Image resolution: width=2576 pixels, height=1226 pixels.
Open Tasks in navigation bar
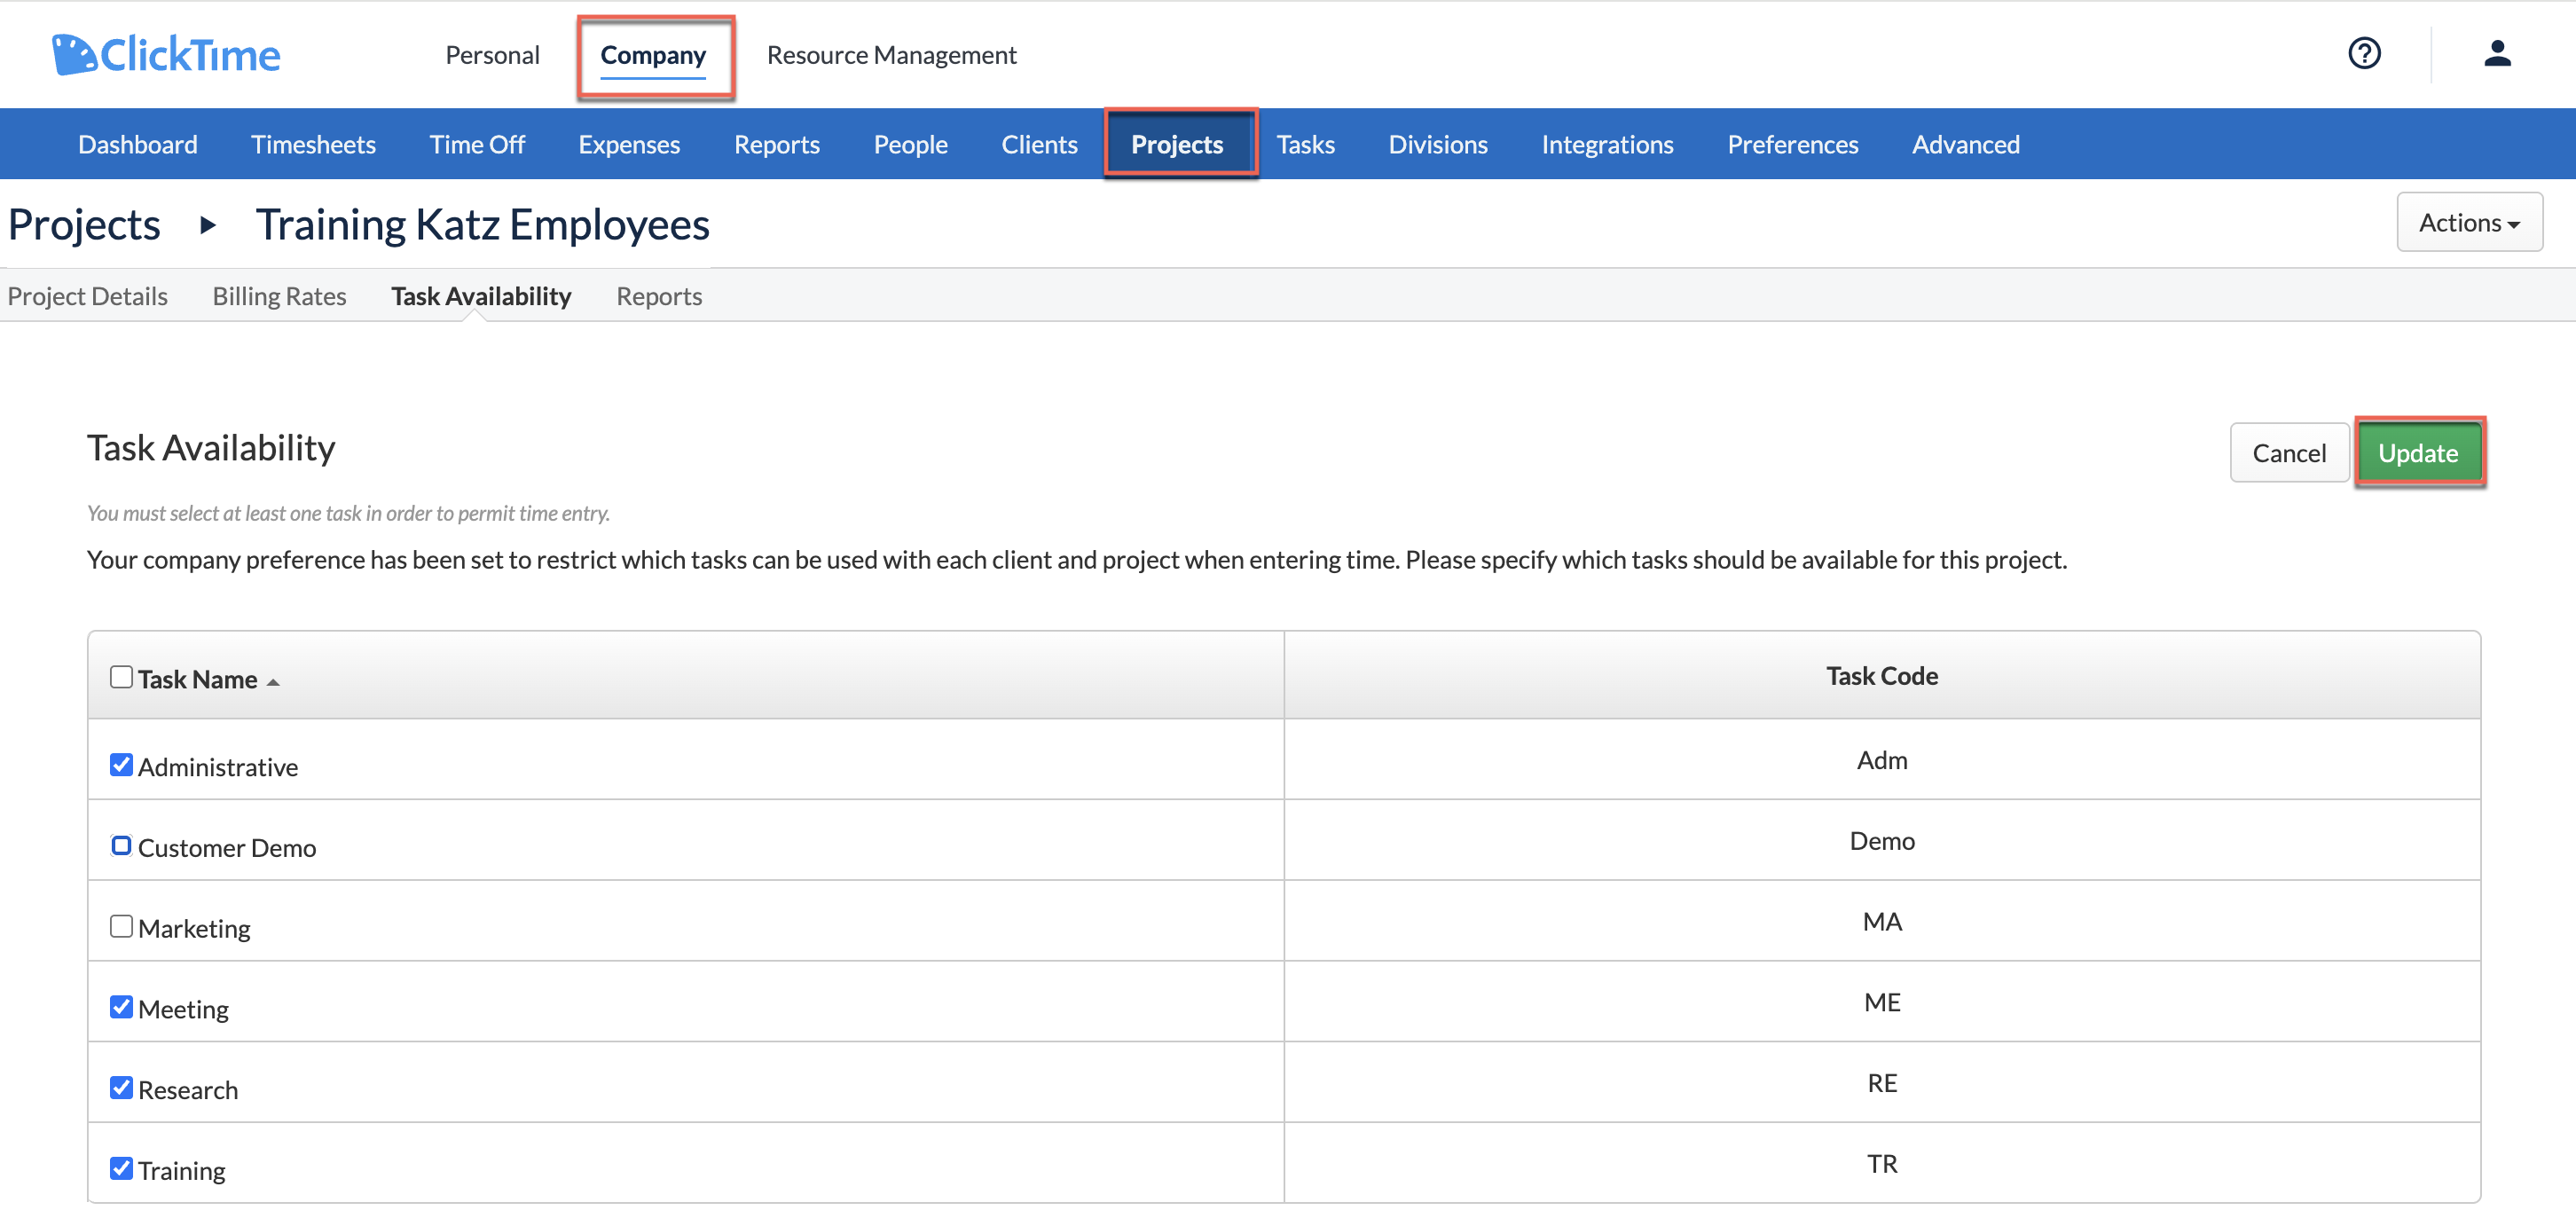tap(1305, 144)
